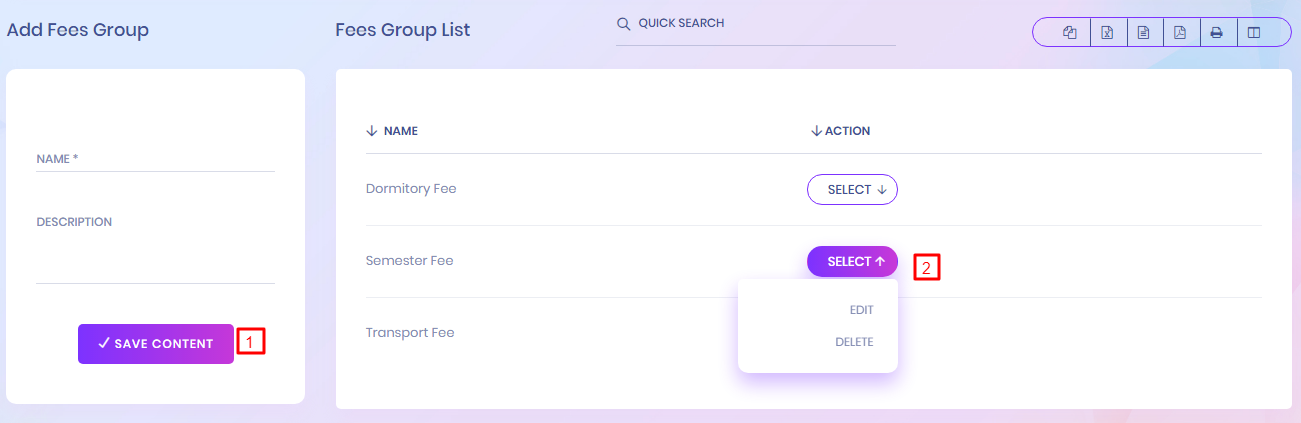Export the list to Excel
This screenshot has width=1301, height=423.
1107,33
